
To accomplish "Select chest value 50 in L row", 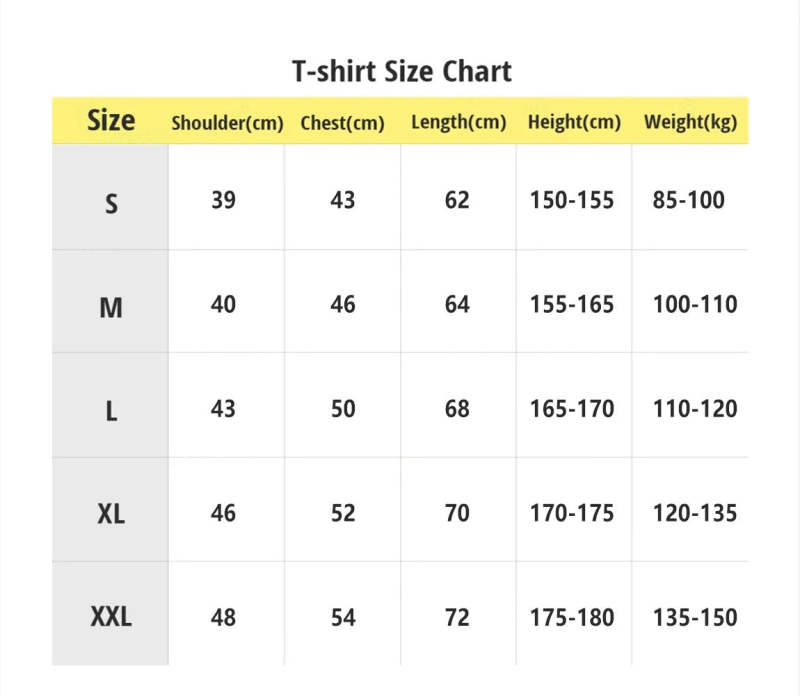I will coord(343,409).
